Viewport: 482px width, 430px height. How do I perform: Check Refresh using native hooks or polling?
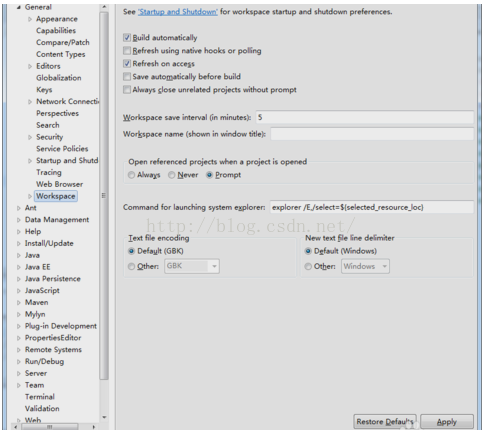(x=127, y=50)
